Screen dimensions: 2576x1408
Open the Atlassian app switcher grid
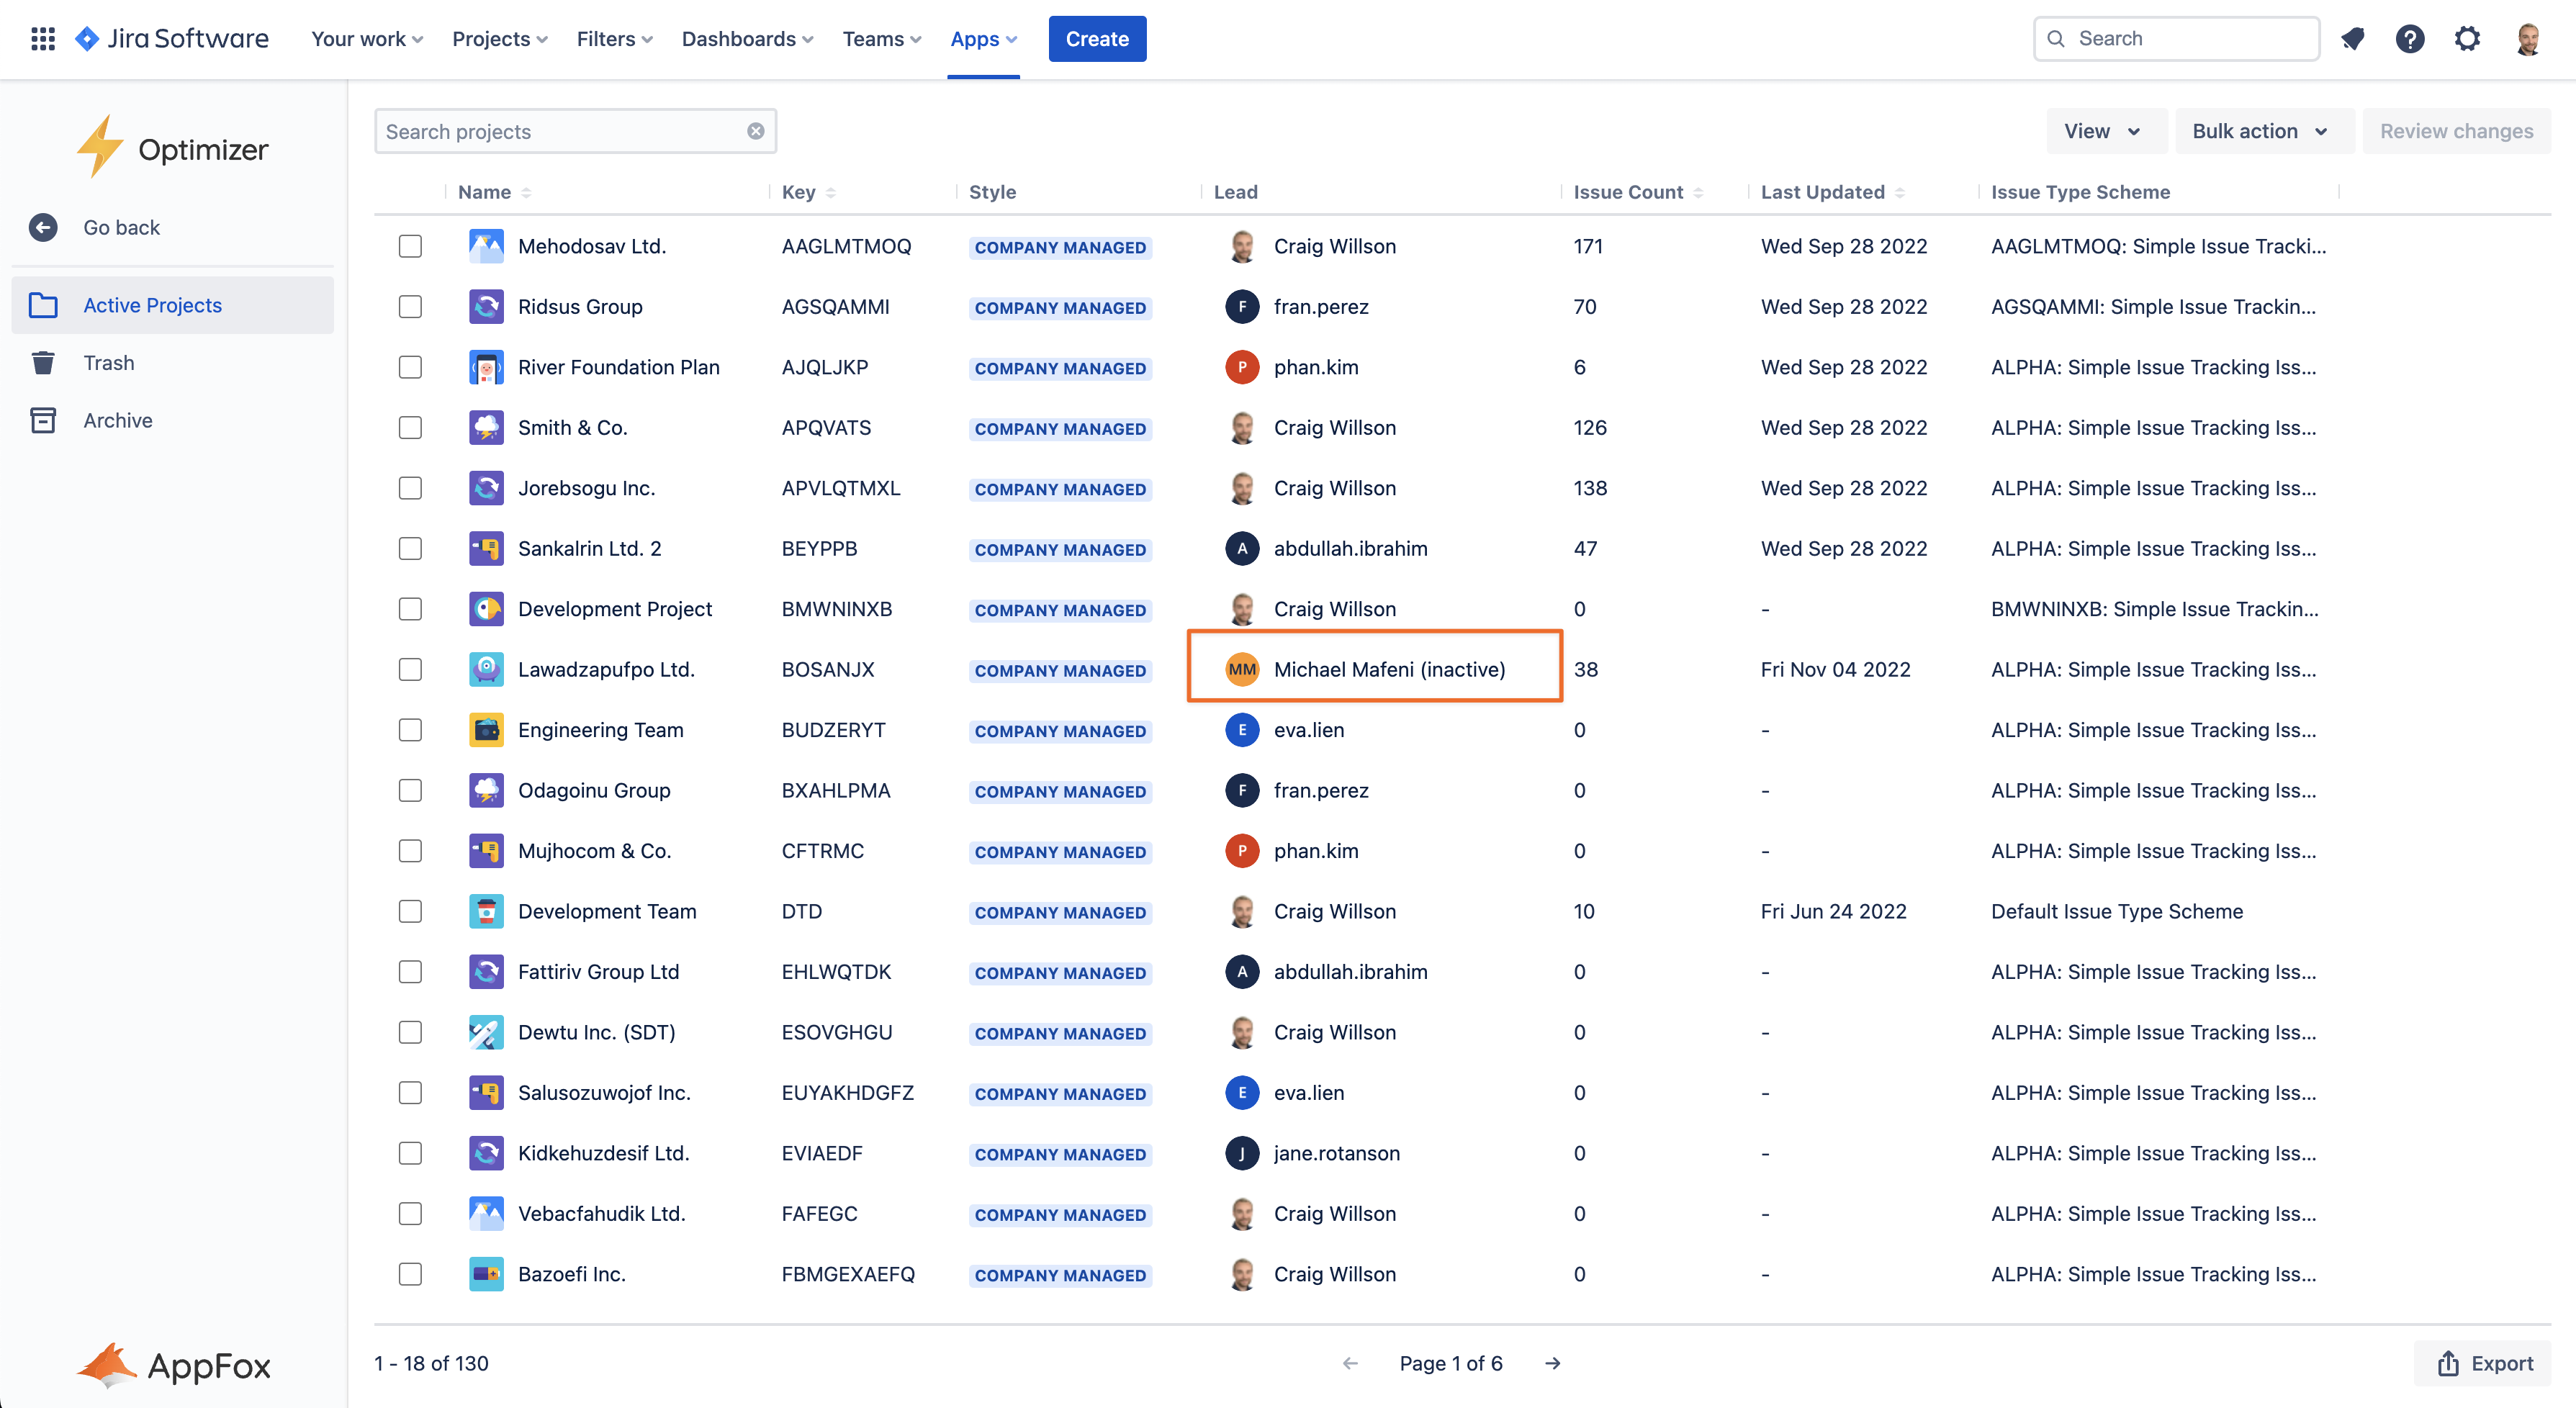pos(42,38)
